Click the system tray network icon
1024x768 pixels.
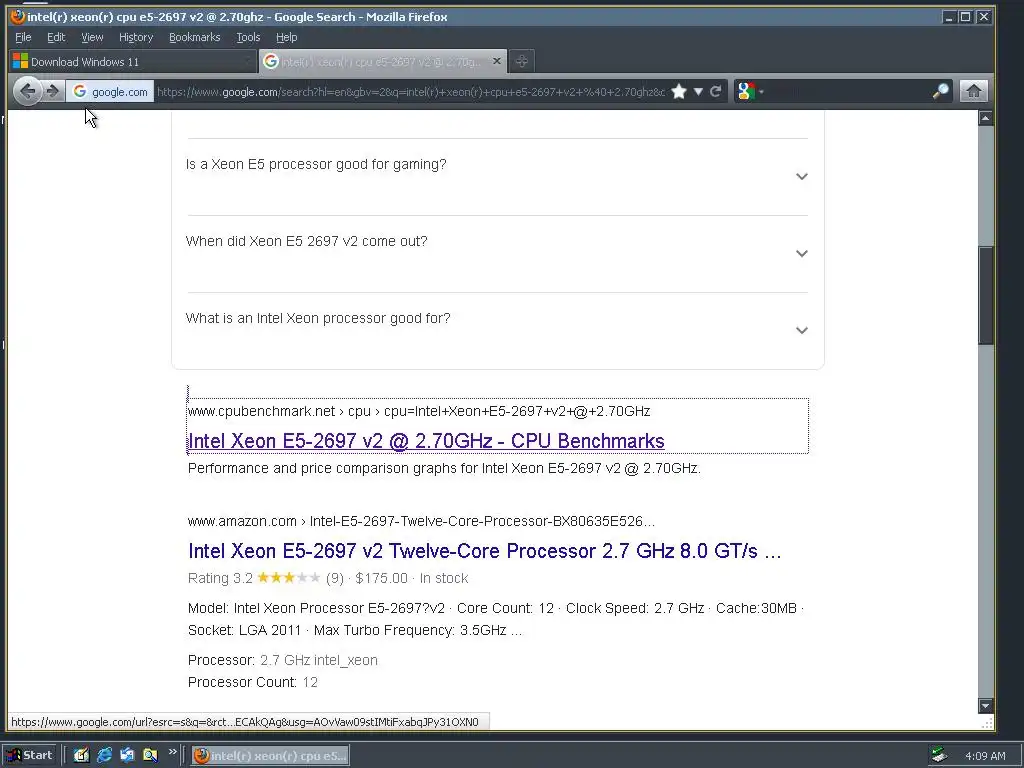click(x=939, y=756)
